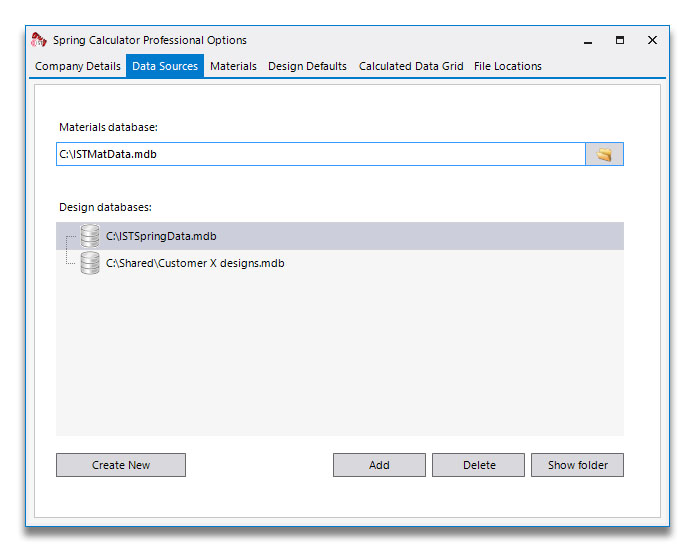Screen dimensions: 695x552
Task: Click the Show folder button
Action: point(577,465)
